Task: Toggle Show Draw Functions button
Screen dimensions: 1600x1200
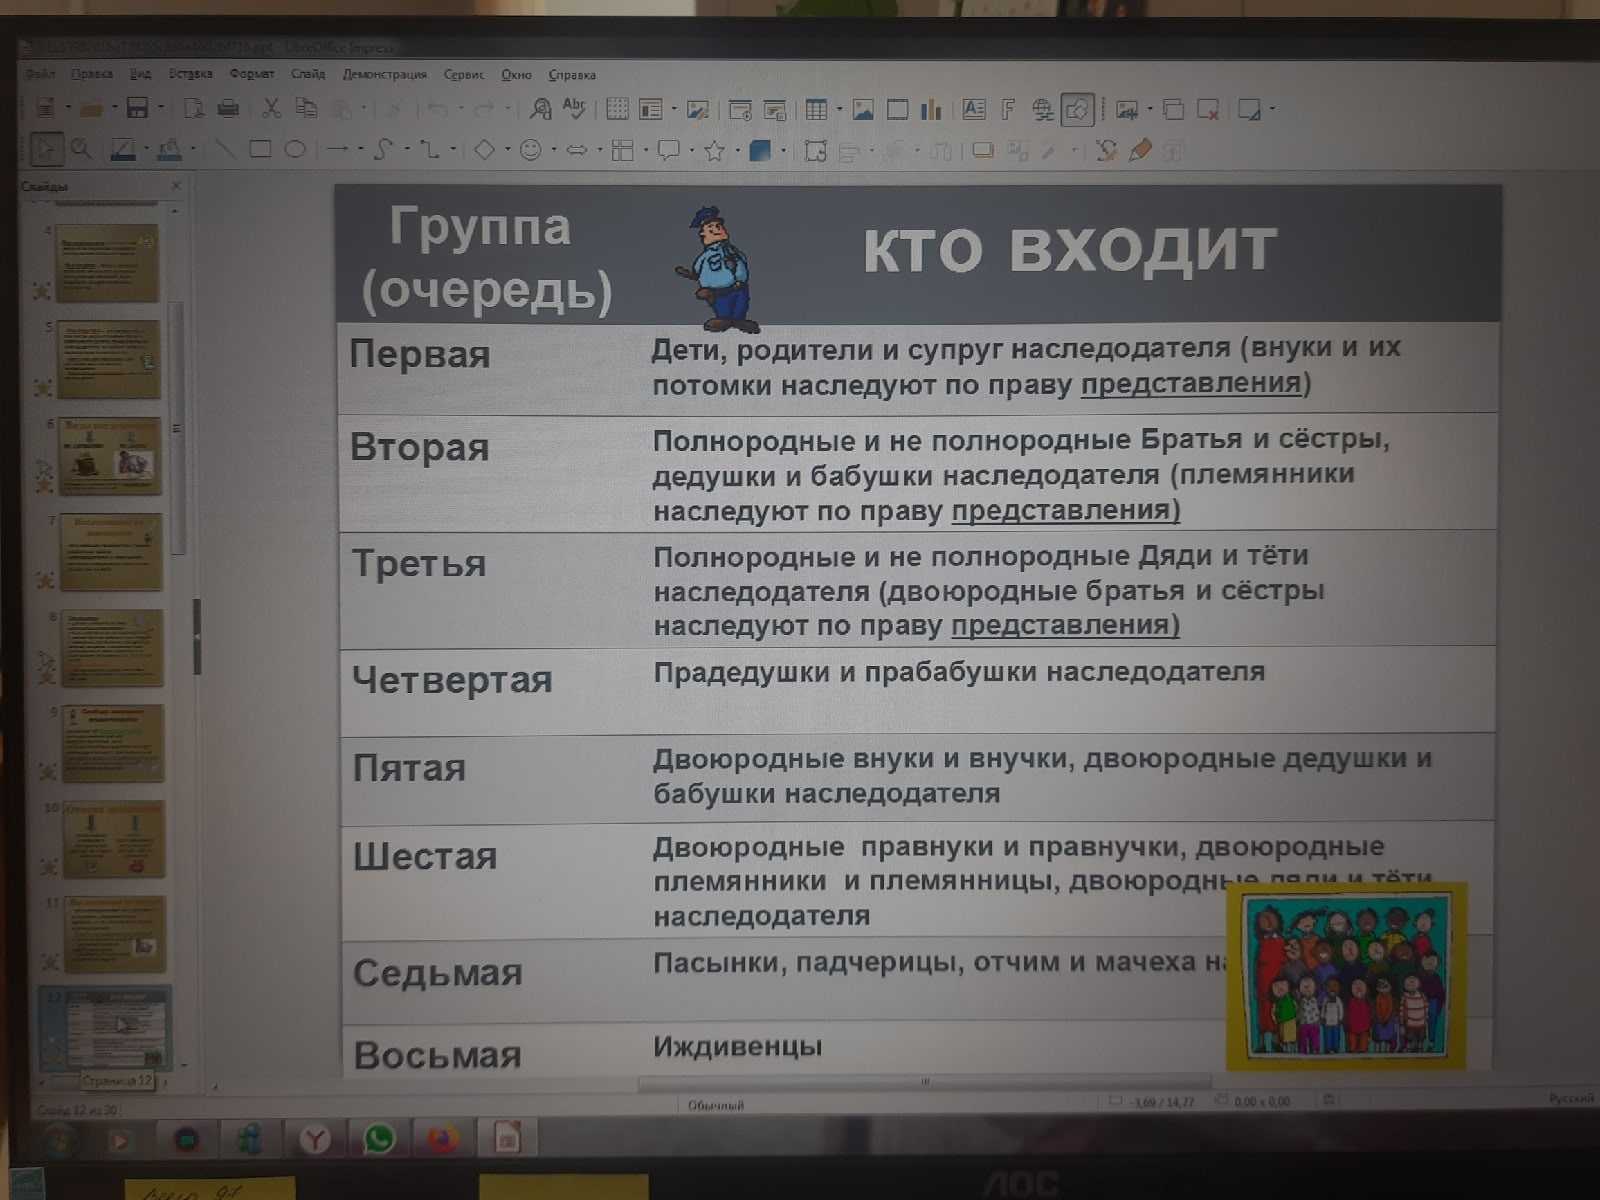Action: 1078,109
